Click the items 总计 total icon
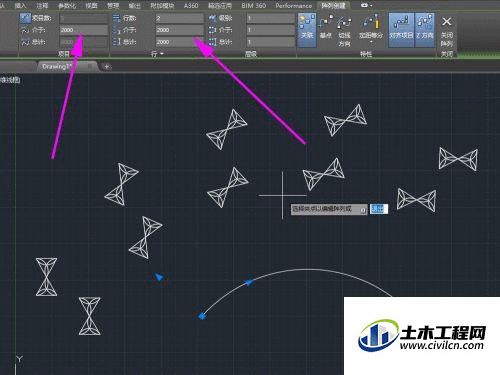500x375 pixels. (25, 42)
